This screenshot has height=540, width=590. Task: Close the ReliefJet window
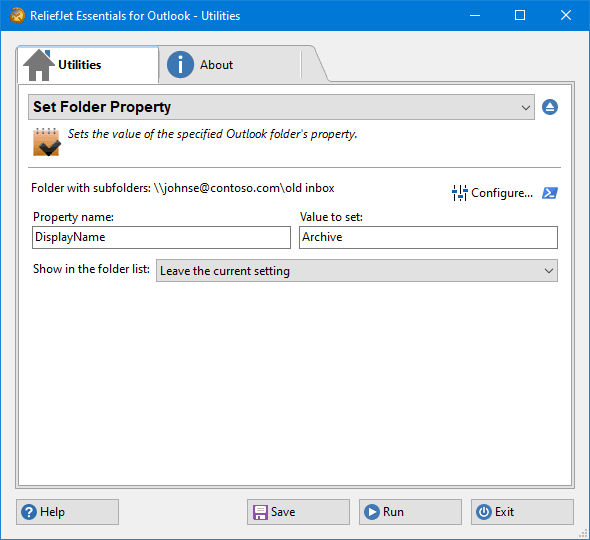tap(566, 15)
